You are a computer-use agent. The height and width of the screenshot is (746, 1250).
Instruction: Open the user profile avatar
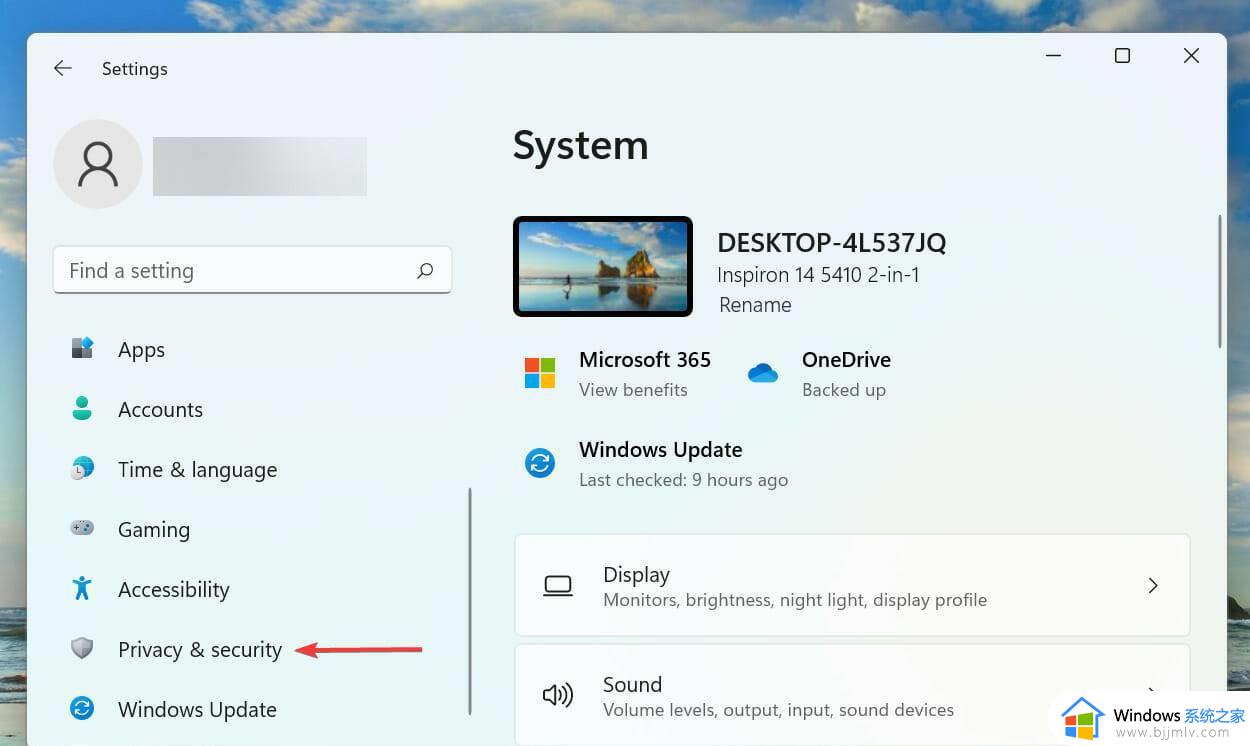click(98, 164)
